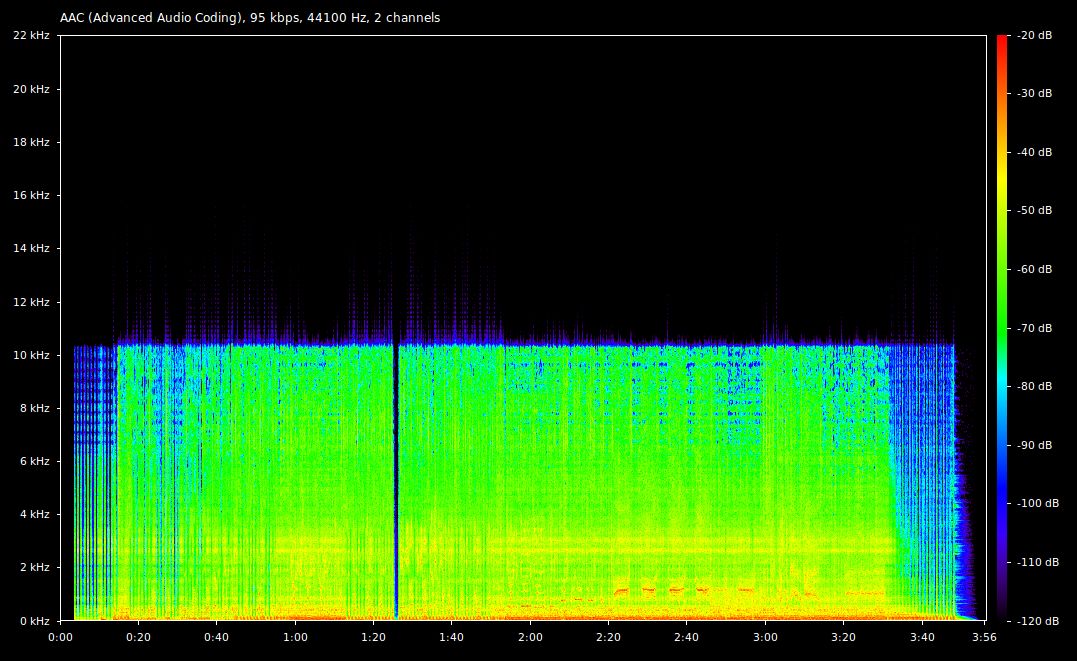Click the 16 kHz frequency axis label
The height and width of the screenshot is (661, 1077).
click(32, 195)
